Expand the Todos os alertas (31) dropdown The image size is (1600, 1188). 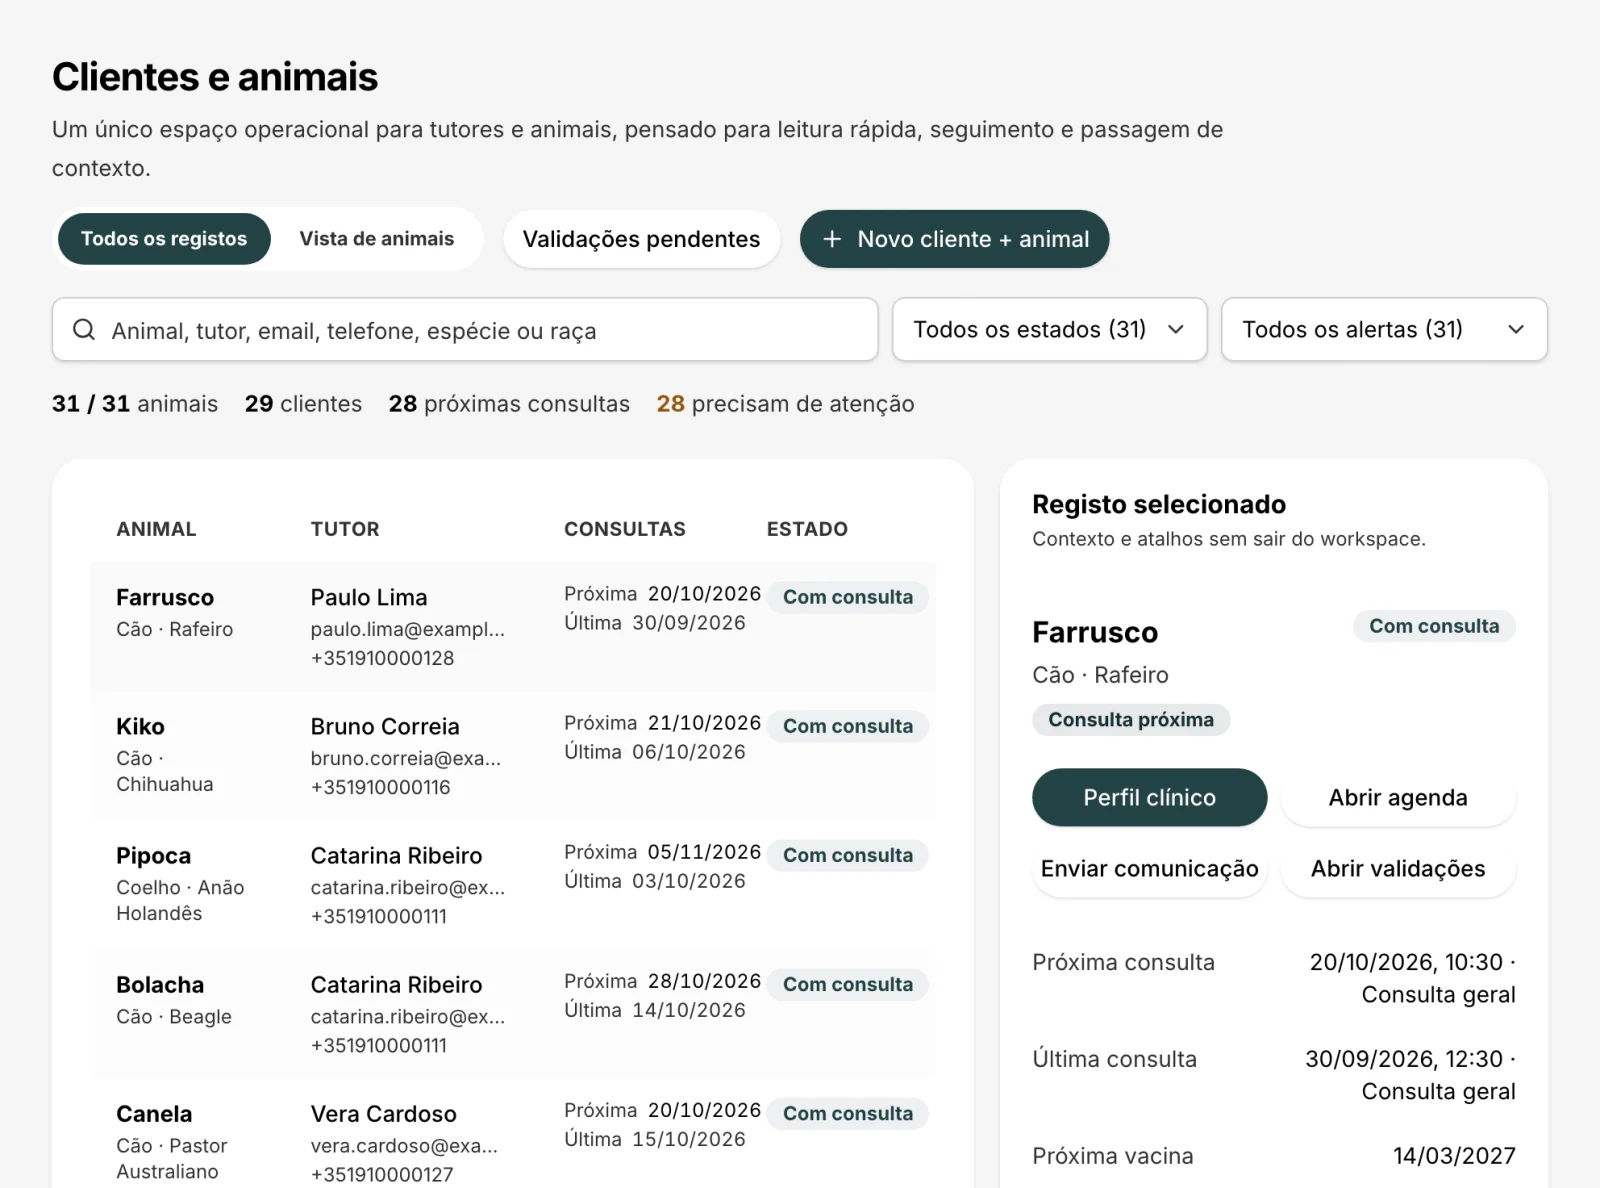[x=1384, y=329]
